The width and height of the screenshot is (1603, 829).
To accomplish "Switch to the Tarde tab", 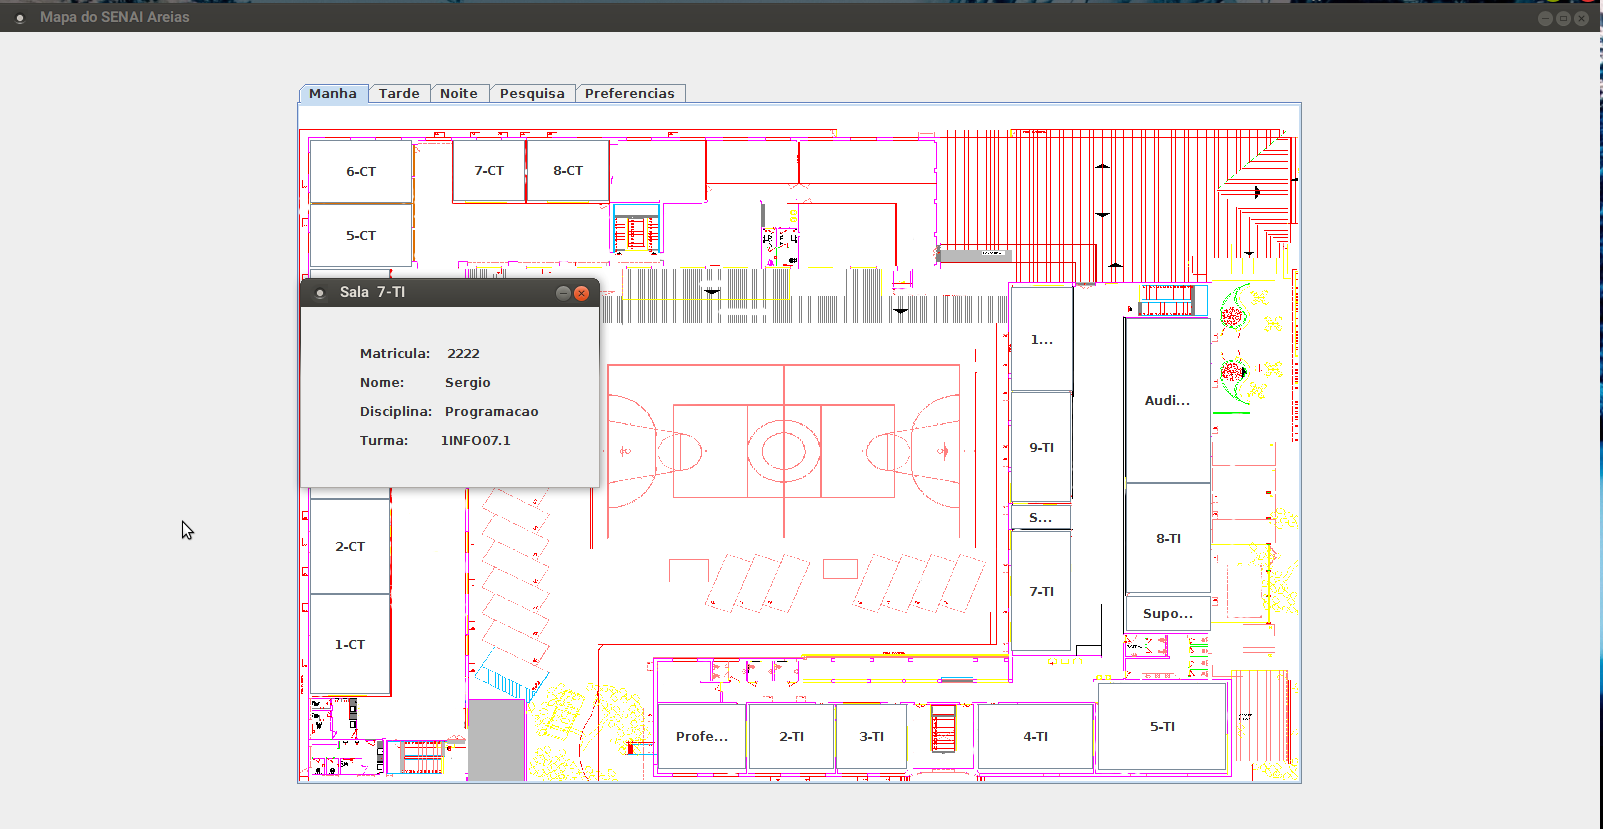I will coord(399,93).
